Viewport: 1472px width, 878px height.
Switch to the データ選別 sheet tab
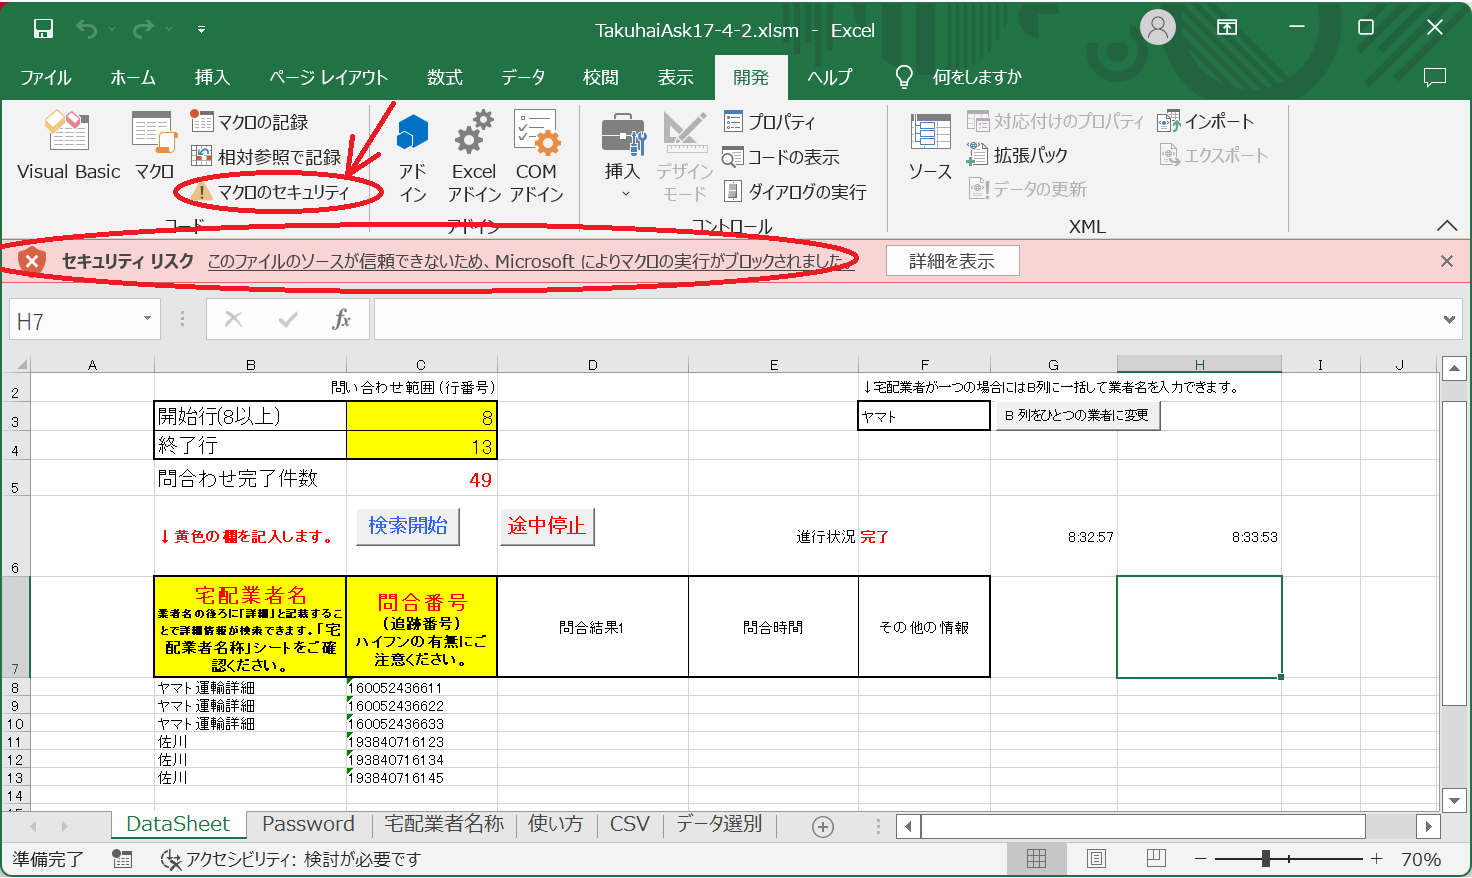pyautogui.click(x=719, y=824)
